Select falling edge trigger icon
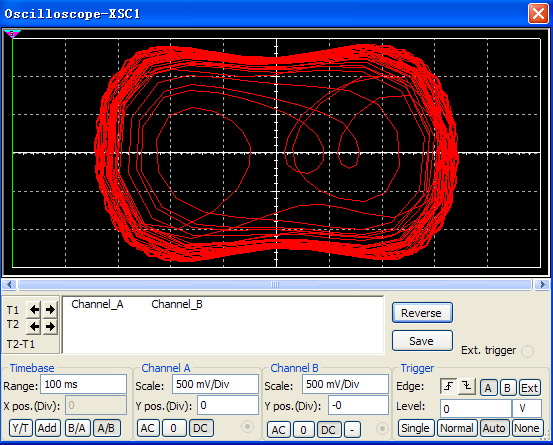Image resolution: width=553 pixels, height=445 pixels. coord(467,387)
